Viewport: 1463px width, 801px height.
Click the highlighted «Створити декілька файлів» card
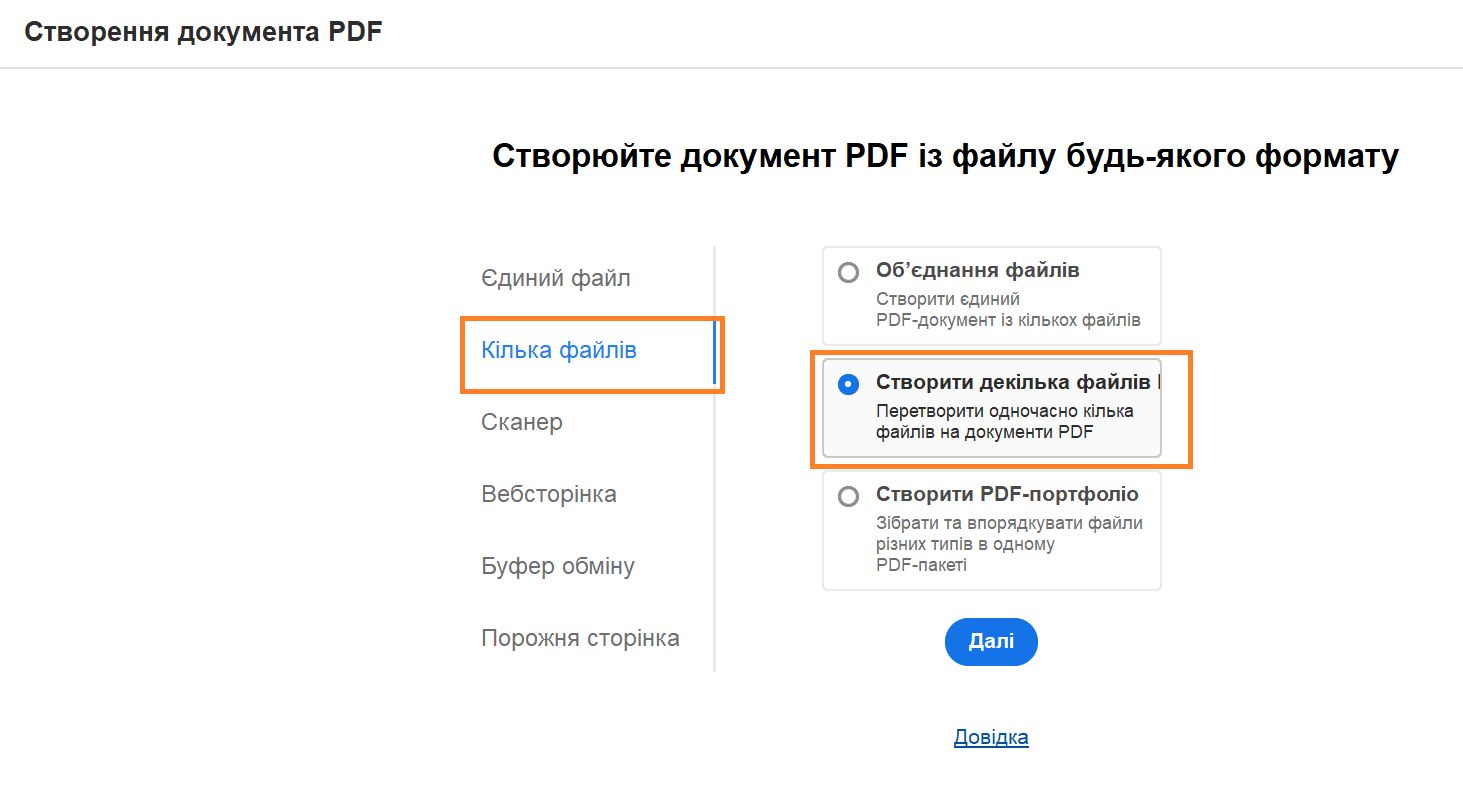(990, 408)
